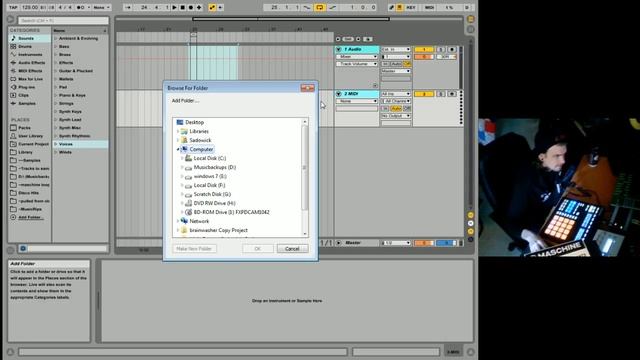Click the transport Stop button
This screenshot has width=640, height=360.
click(182, 7)
